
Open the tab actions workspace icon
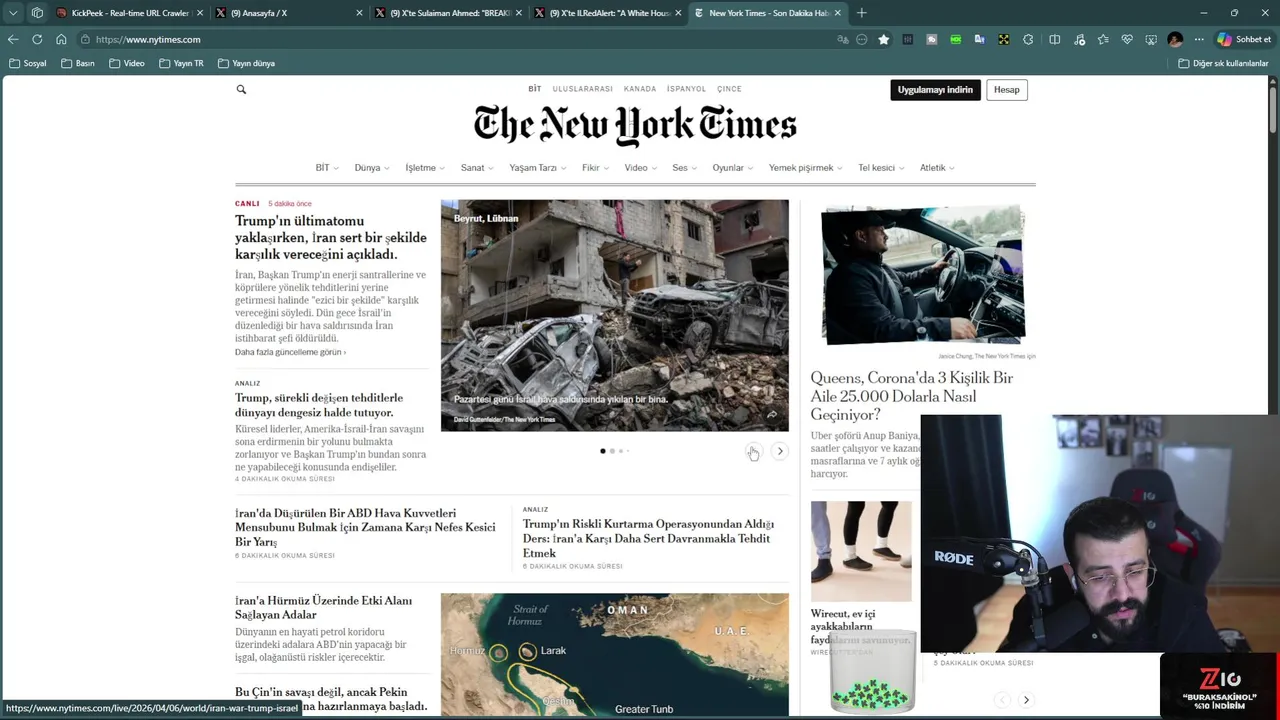click(x=37, y=13)
